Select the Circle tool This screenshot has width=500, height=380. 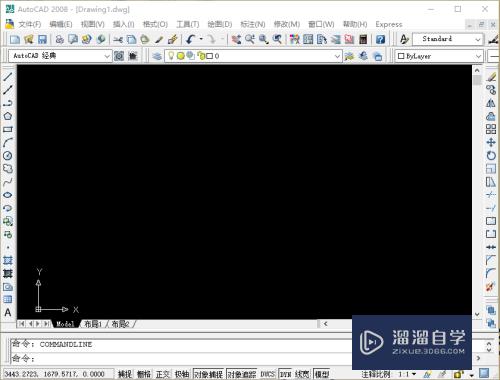(x=8, y=156)
